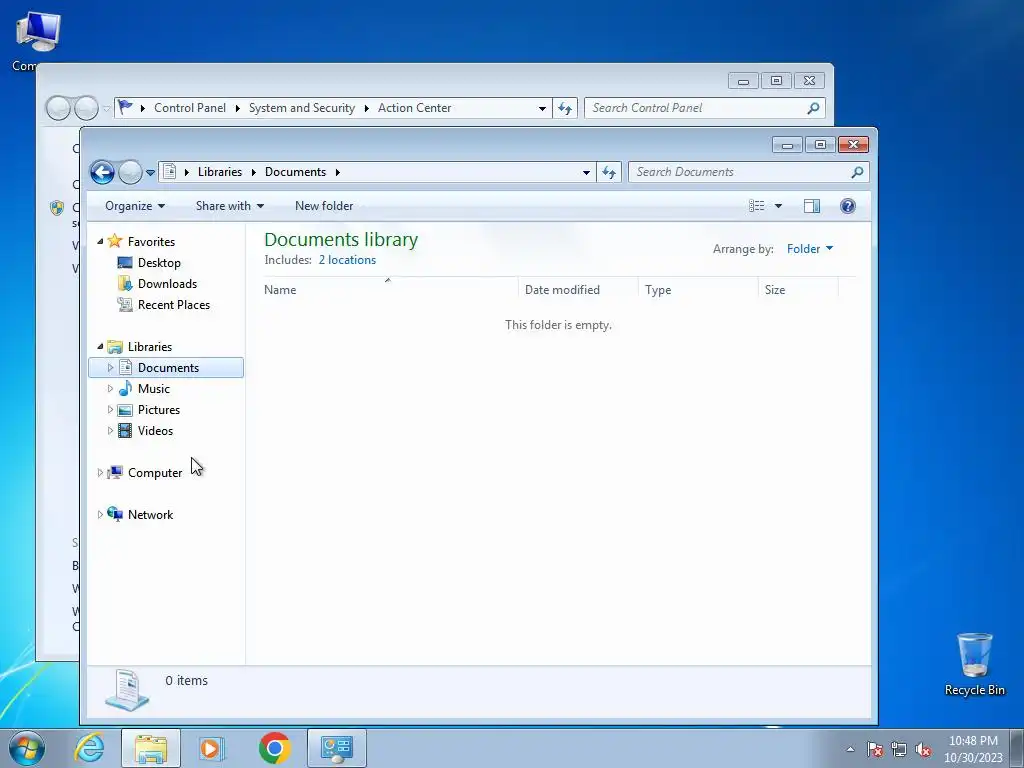Viewport: 1024px width, 768px height.
Task: Open the Organize menu
Action: [x=135, y=206]
